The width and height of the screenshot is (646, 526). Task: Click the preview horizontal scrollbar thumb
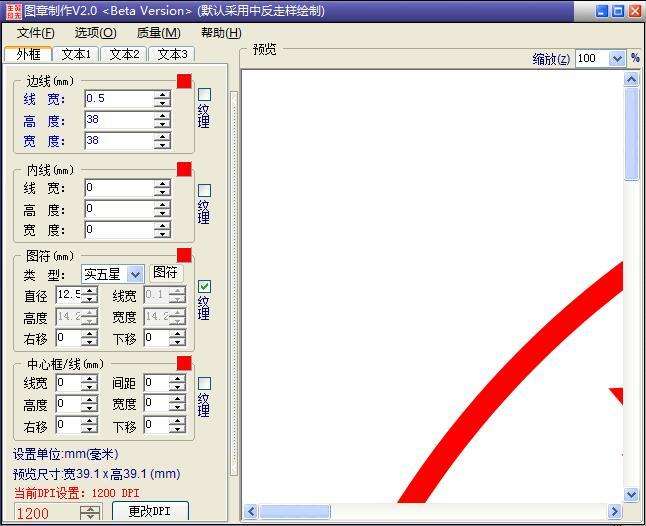[295, 511]
